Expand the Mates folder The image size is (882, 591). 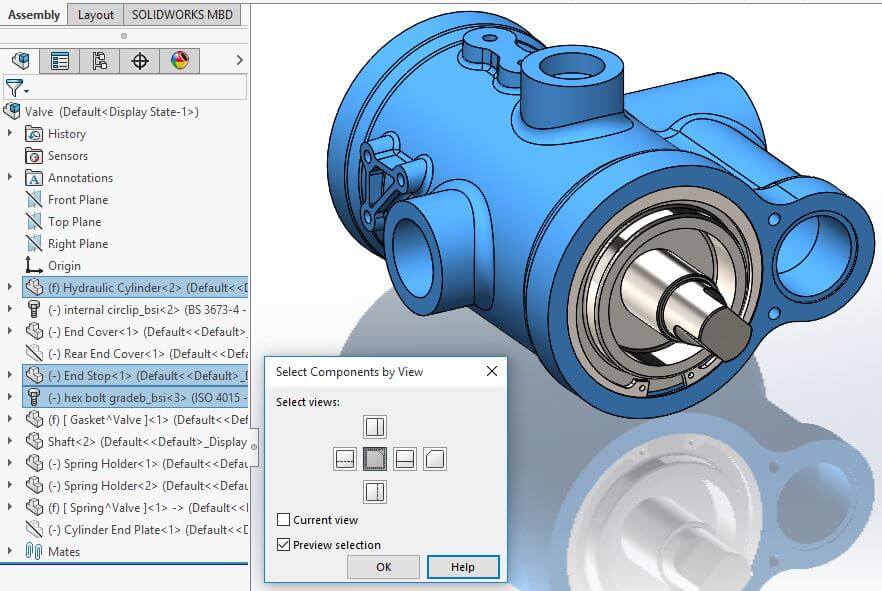coord(10,551)
